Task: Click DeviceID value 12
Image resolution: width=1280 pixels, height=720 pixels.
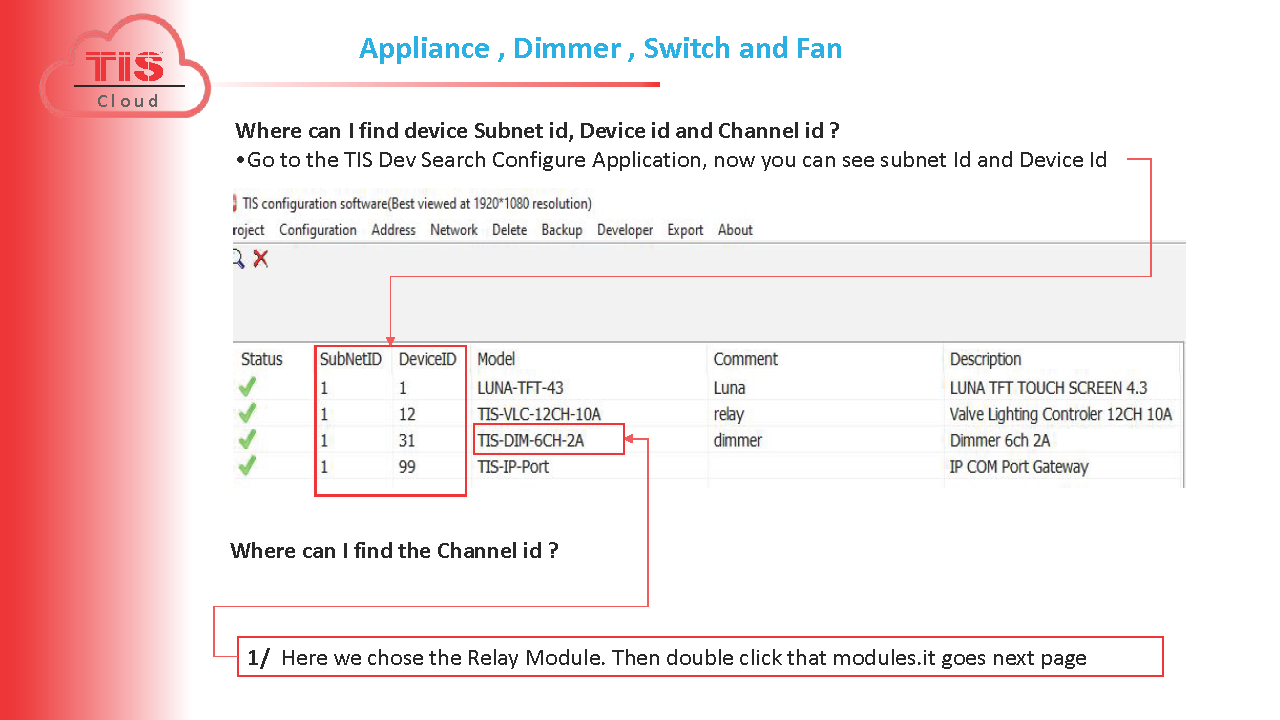Action: pyautogui.click(x=407, y=414)
